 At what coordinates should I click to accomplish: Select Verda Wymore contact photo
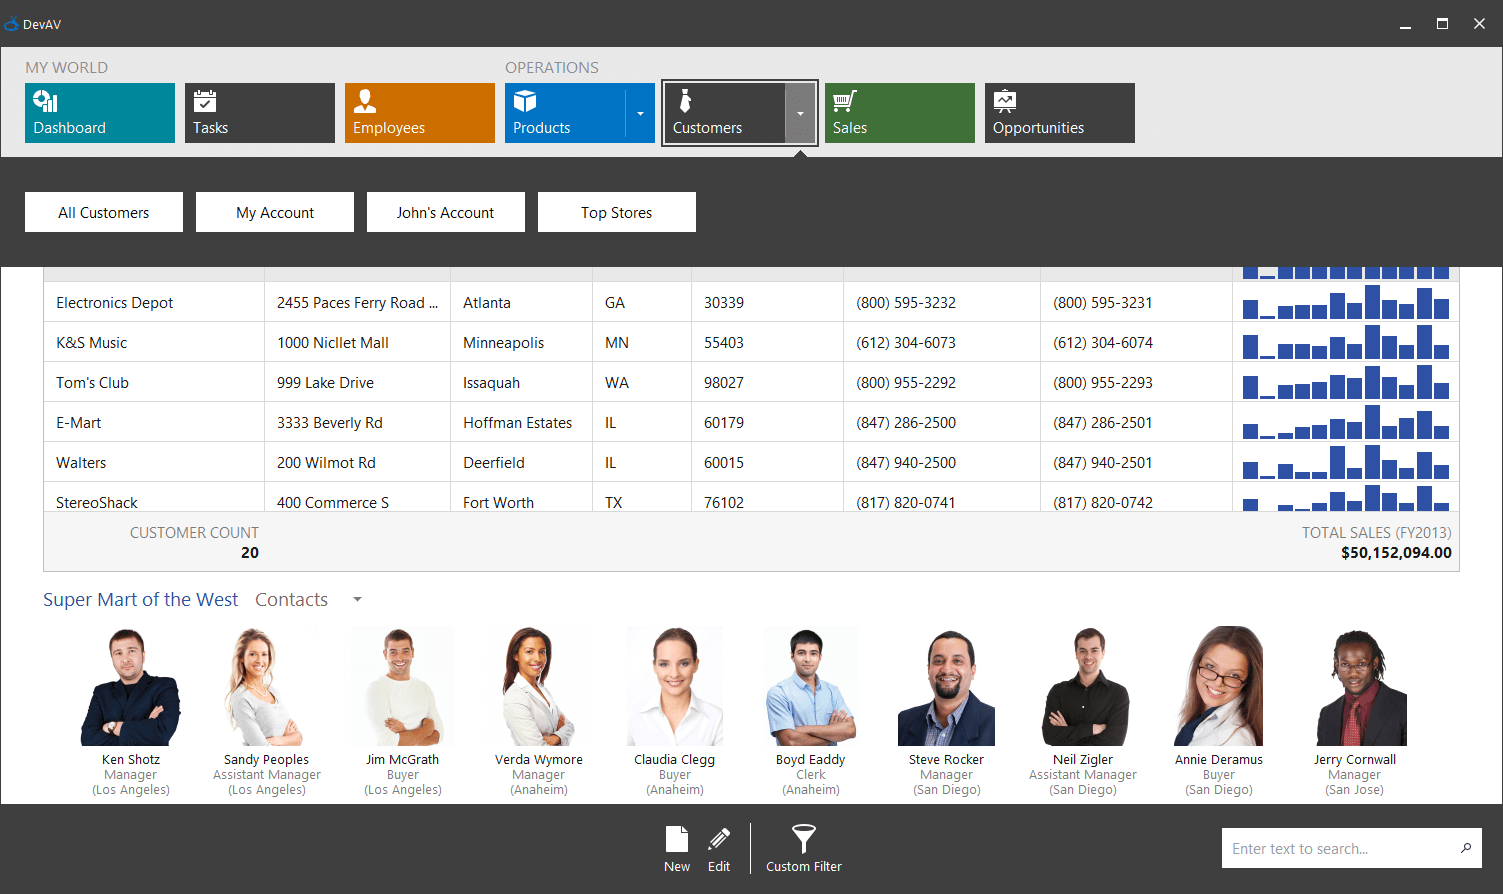coord(539,687)
